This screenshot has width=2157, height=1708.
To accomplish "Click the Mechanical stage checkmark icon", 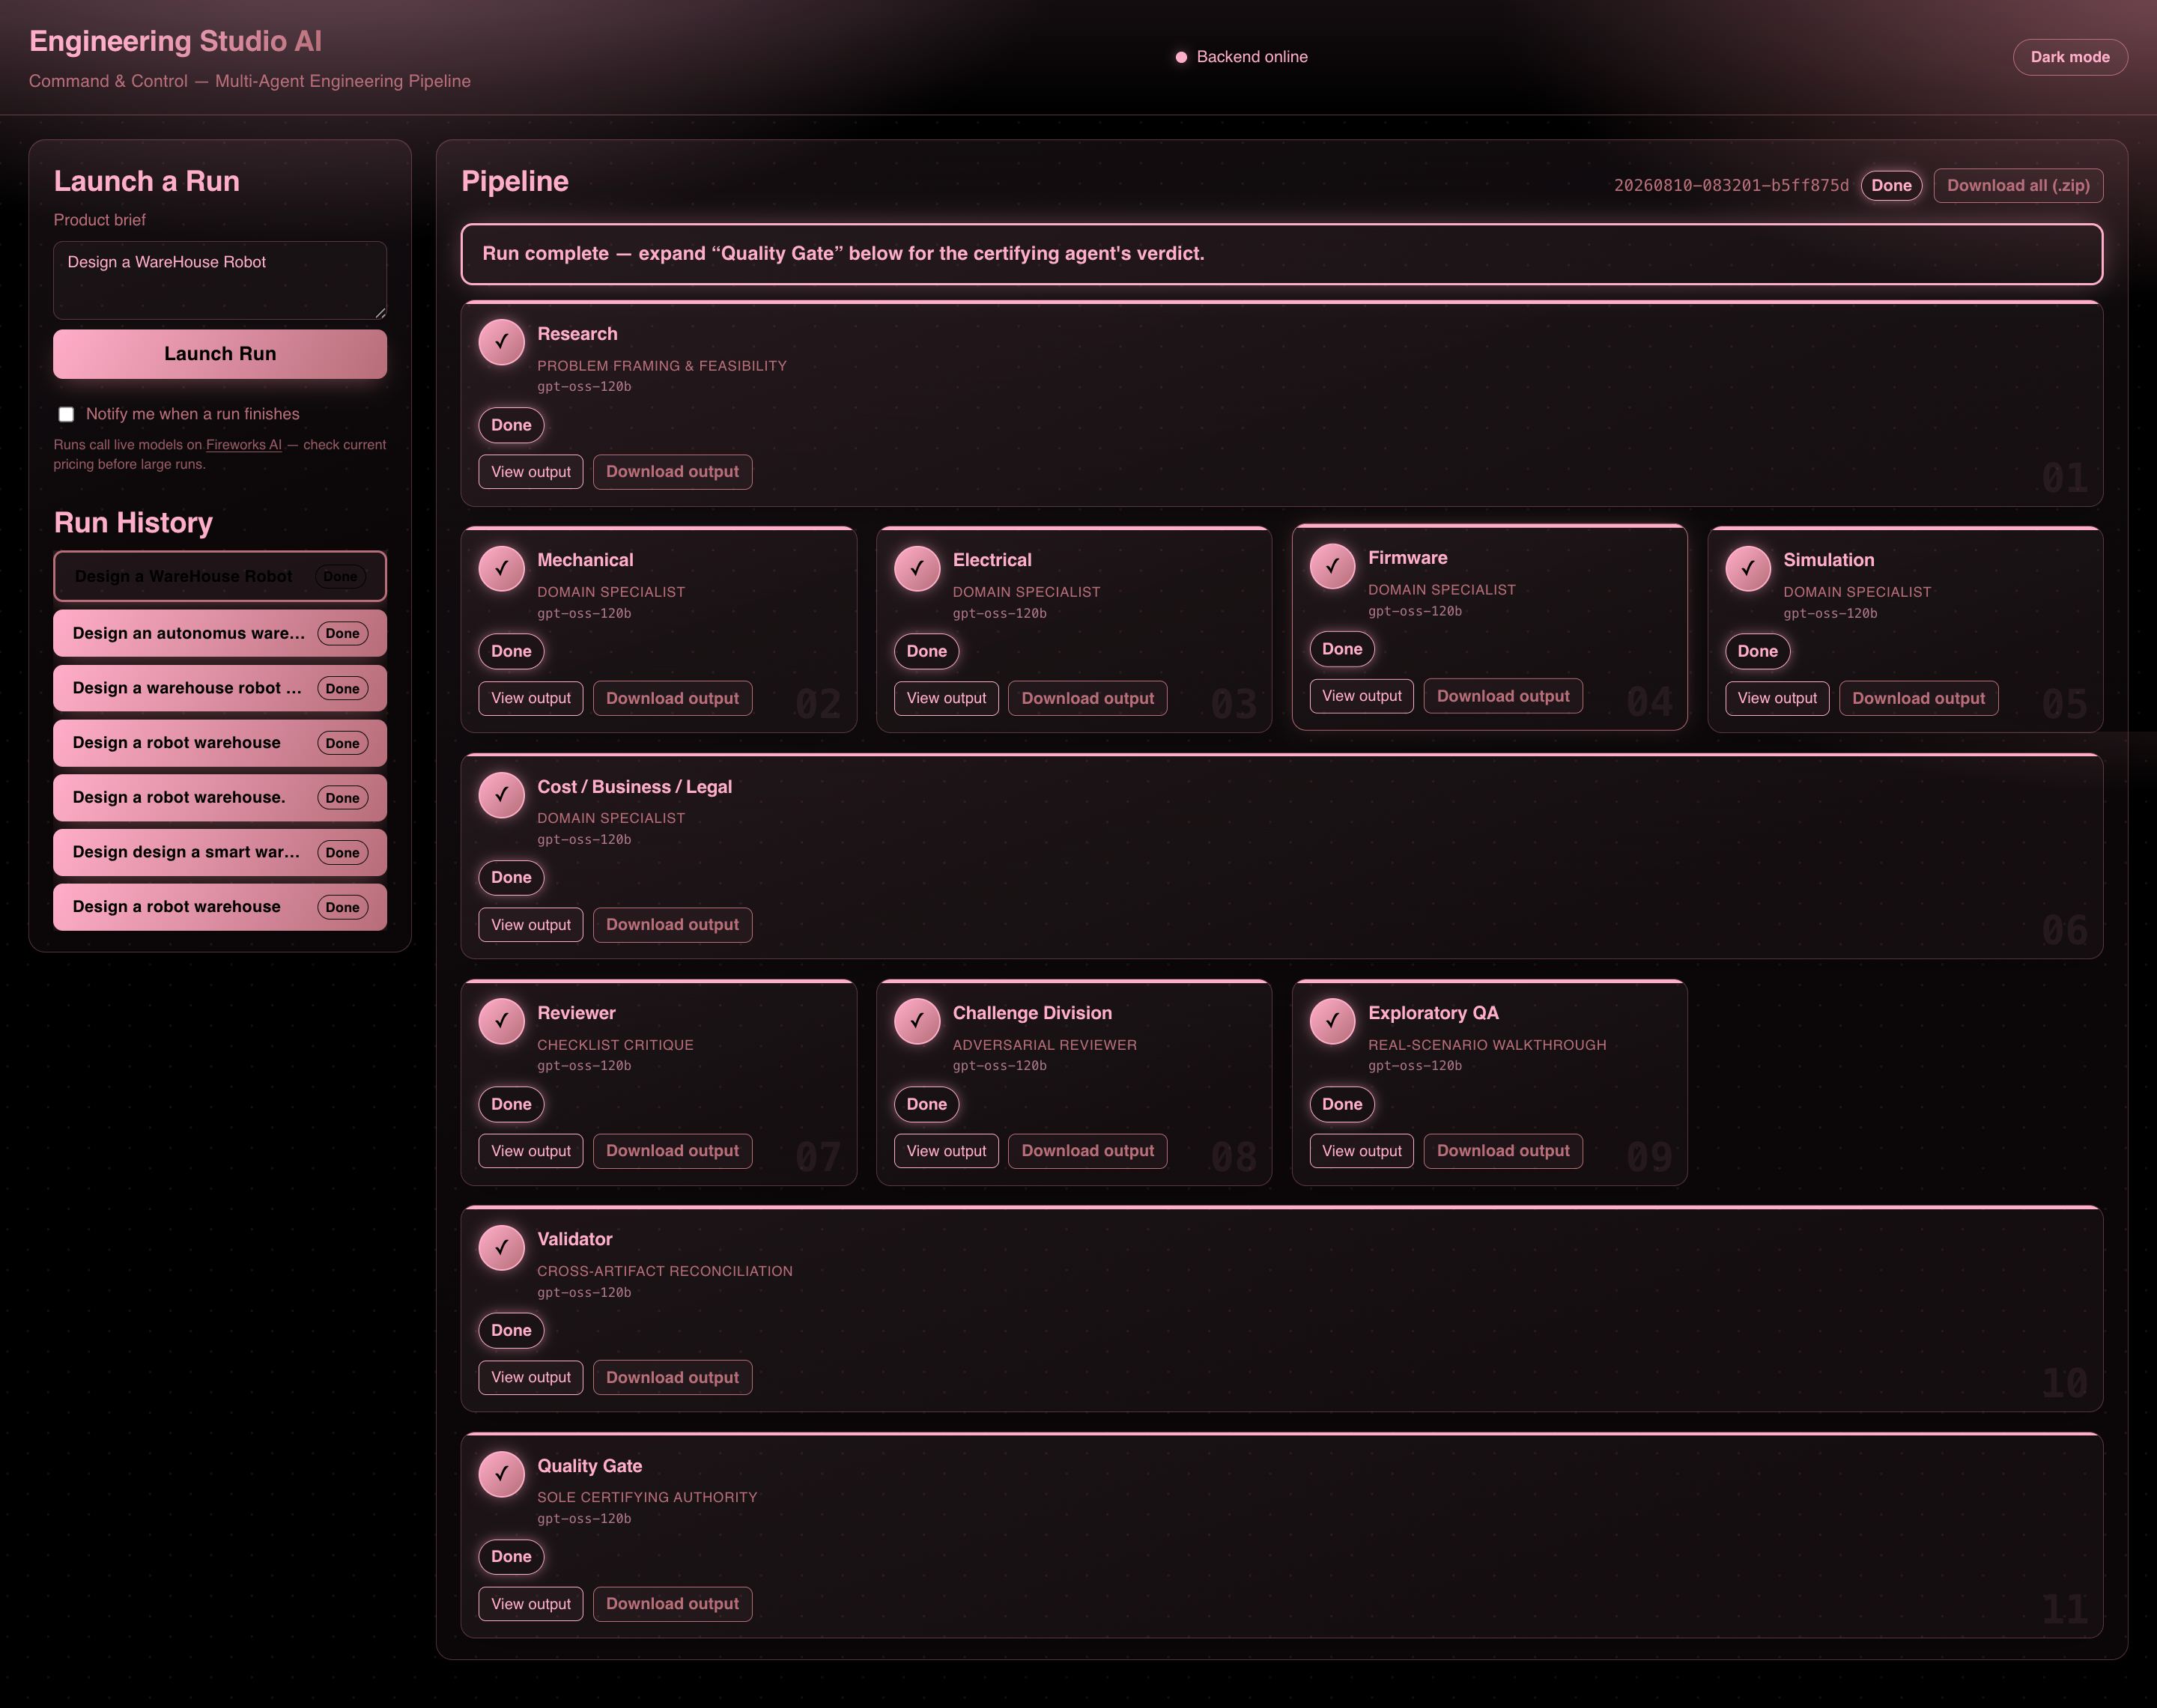I will [501, 568].
